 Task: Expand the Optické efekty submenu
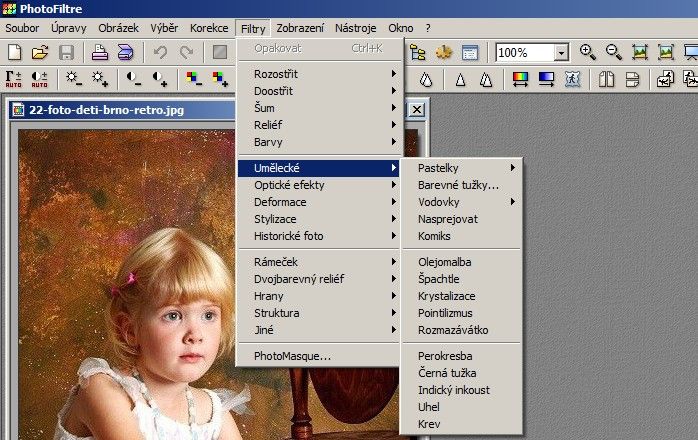(319, 185)
